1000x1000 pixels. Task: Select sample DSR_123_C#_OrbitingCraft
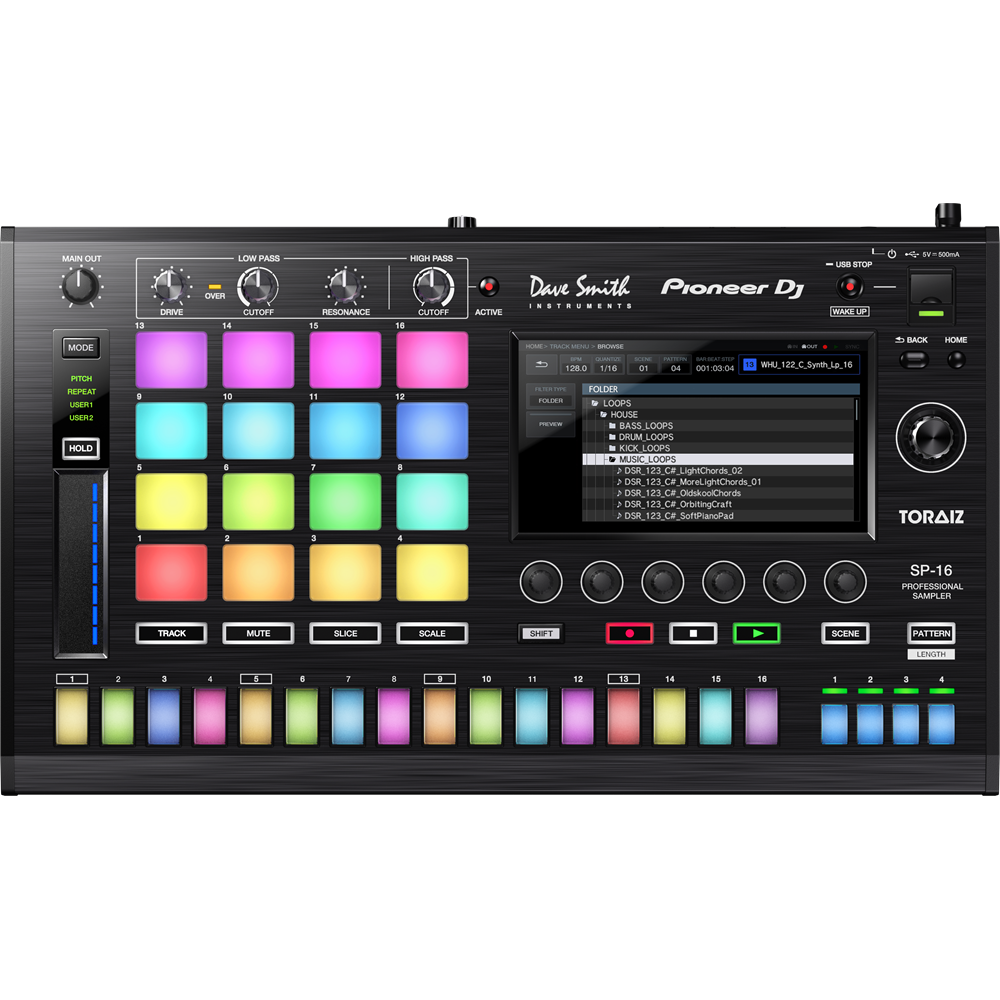click(719, 504)
